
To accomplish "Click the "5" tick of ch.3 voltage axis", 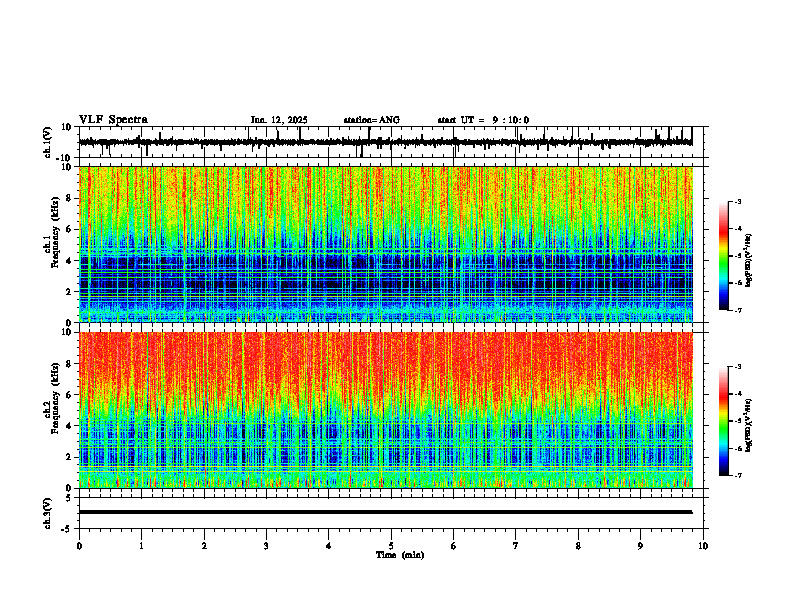I will [x=70, y=498].
